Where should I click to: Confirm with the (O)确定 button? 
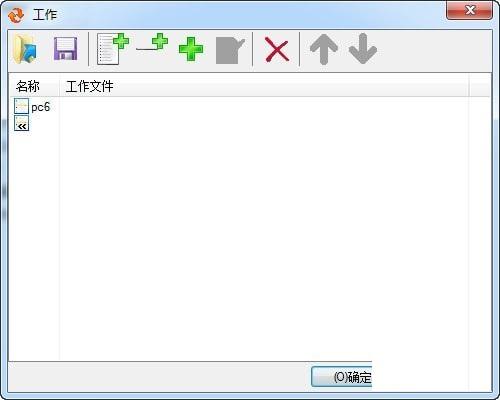[341, 377]
